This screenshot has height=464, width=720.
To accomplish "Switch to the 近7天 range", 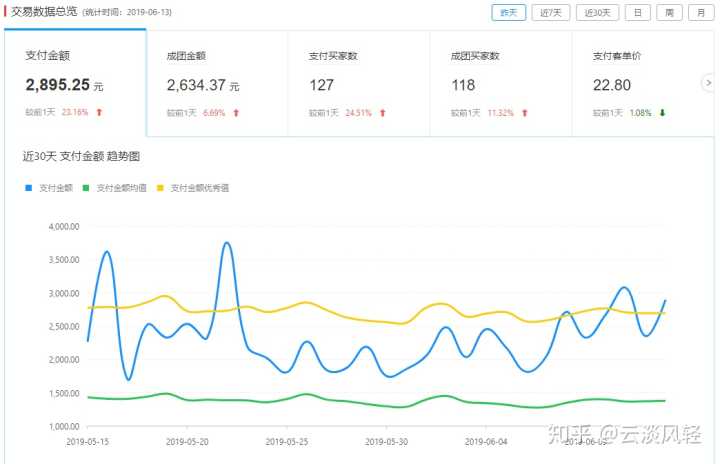I will pyautogui.click(x=550, y=12).
